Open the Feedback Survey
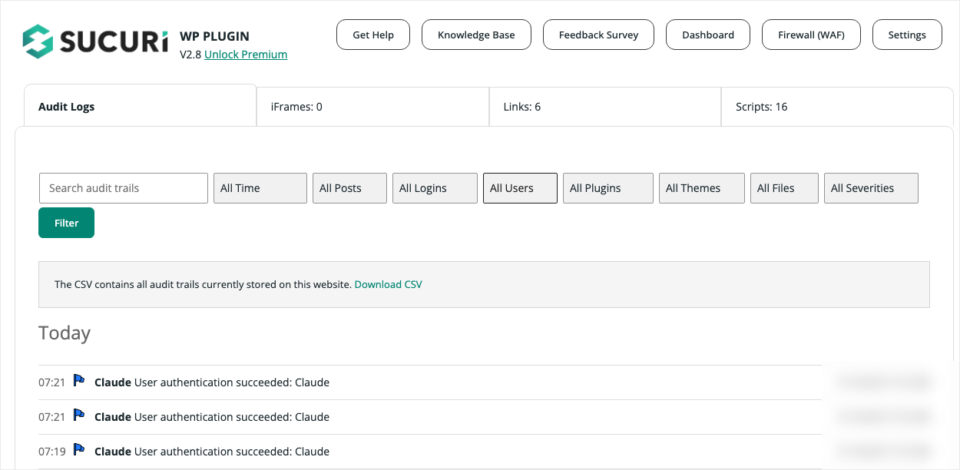The height and width of the screenshot is (470, 960). pos(598,35)
